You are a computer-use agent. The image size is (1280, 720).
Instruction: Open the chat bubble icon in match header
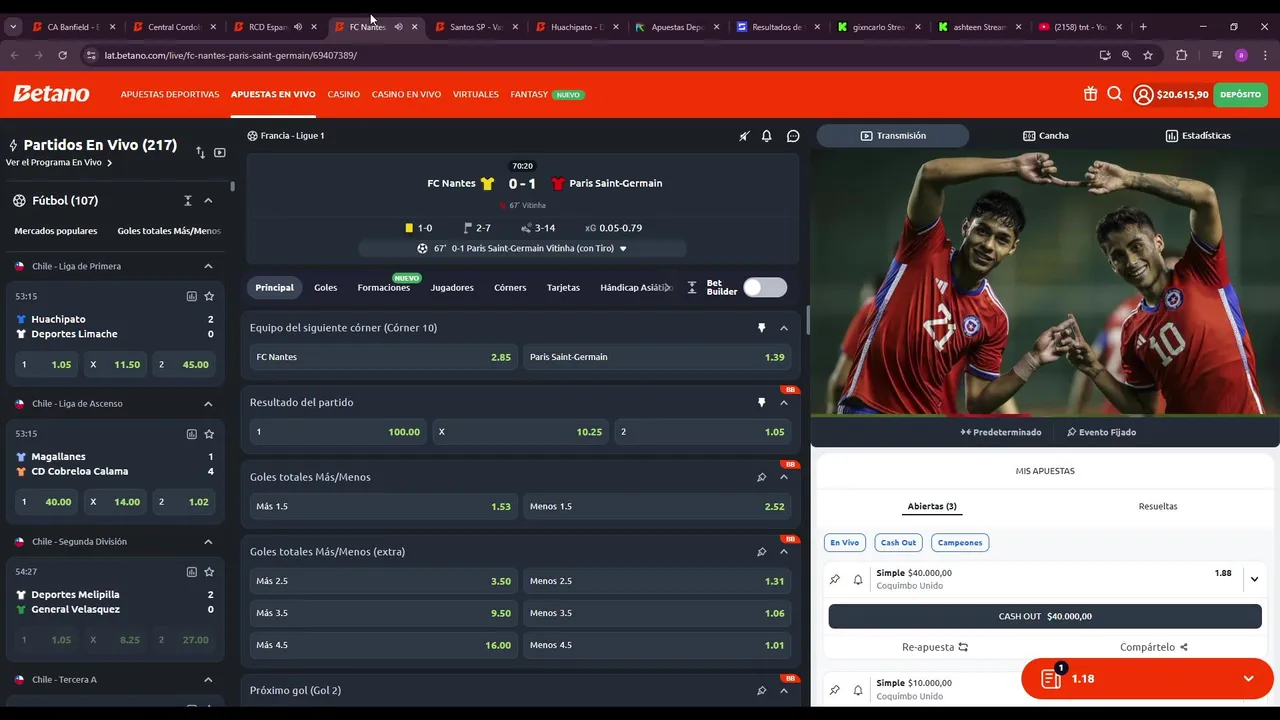click(x=793, y=136)
